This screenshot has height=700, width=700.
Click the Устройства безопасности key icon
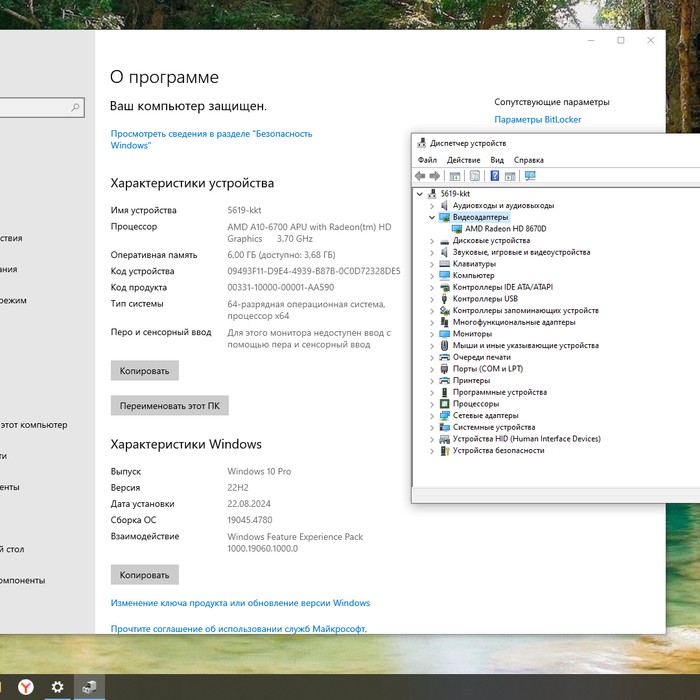(444, 450)
